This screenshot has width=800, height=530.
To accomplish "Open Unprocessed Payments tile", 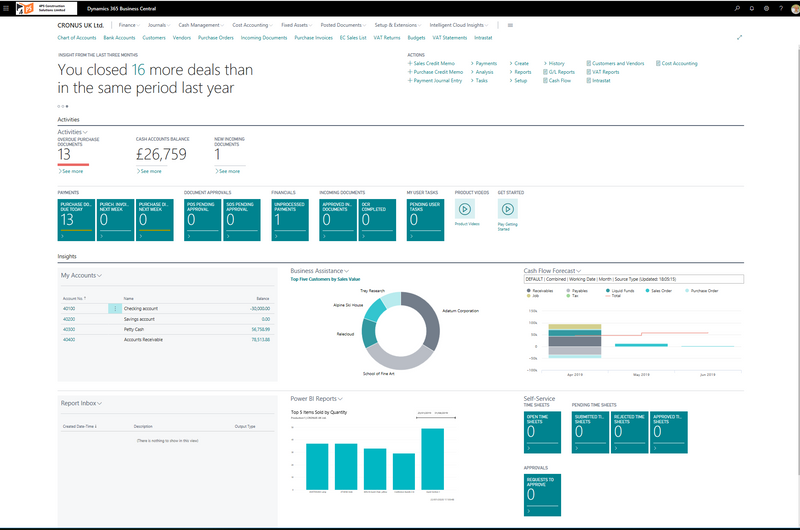I will click(290, 220).
